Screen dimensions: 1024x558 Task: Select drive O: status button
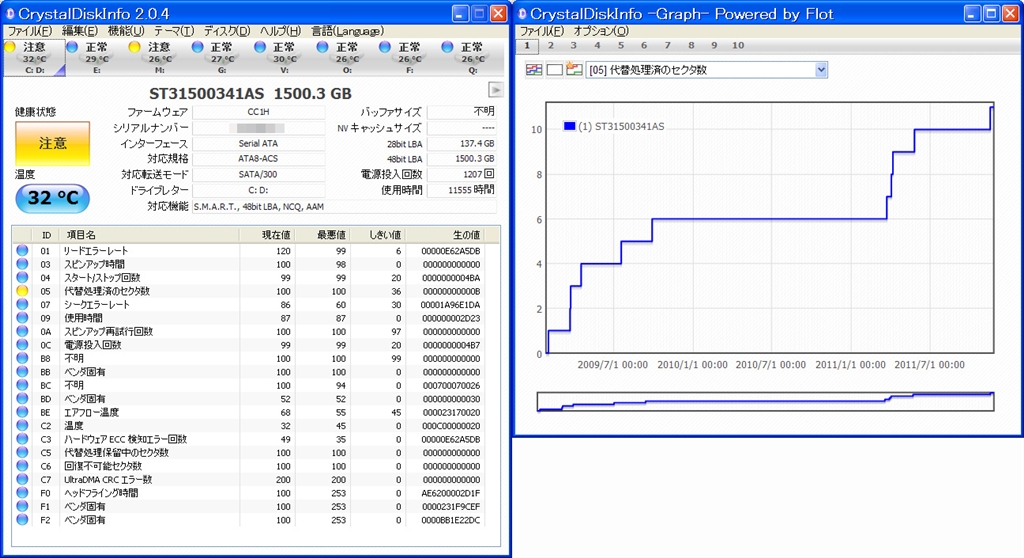pyautogui.click(x=347, y=57)
